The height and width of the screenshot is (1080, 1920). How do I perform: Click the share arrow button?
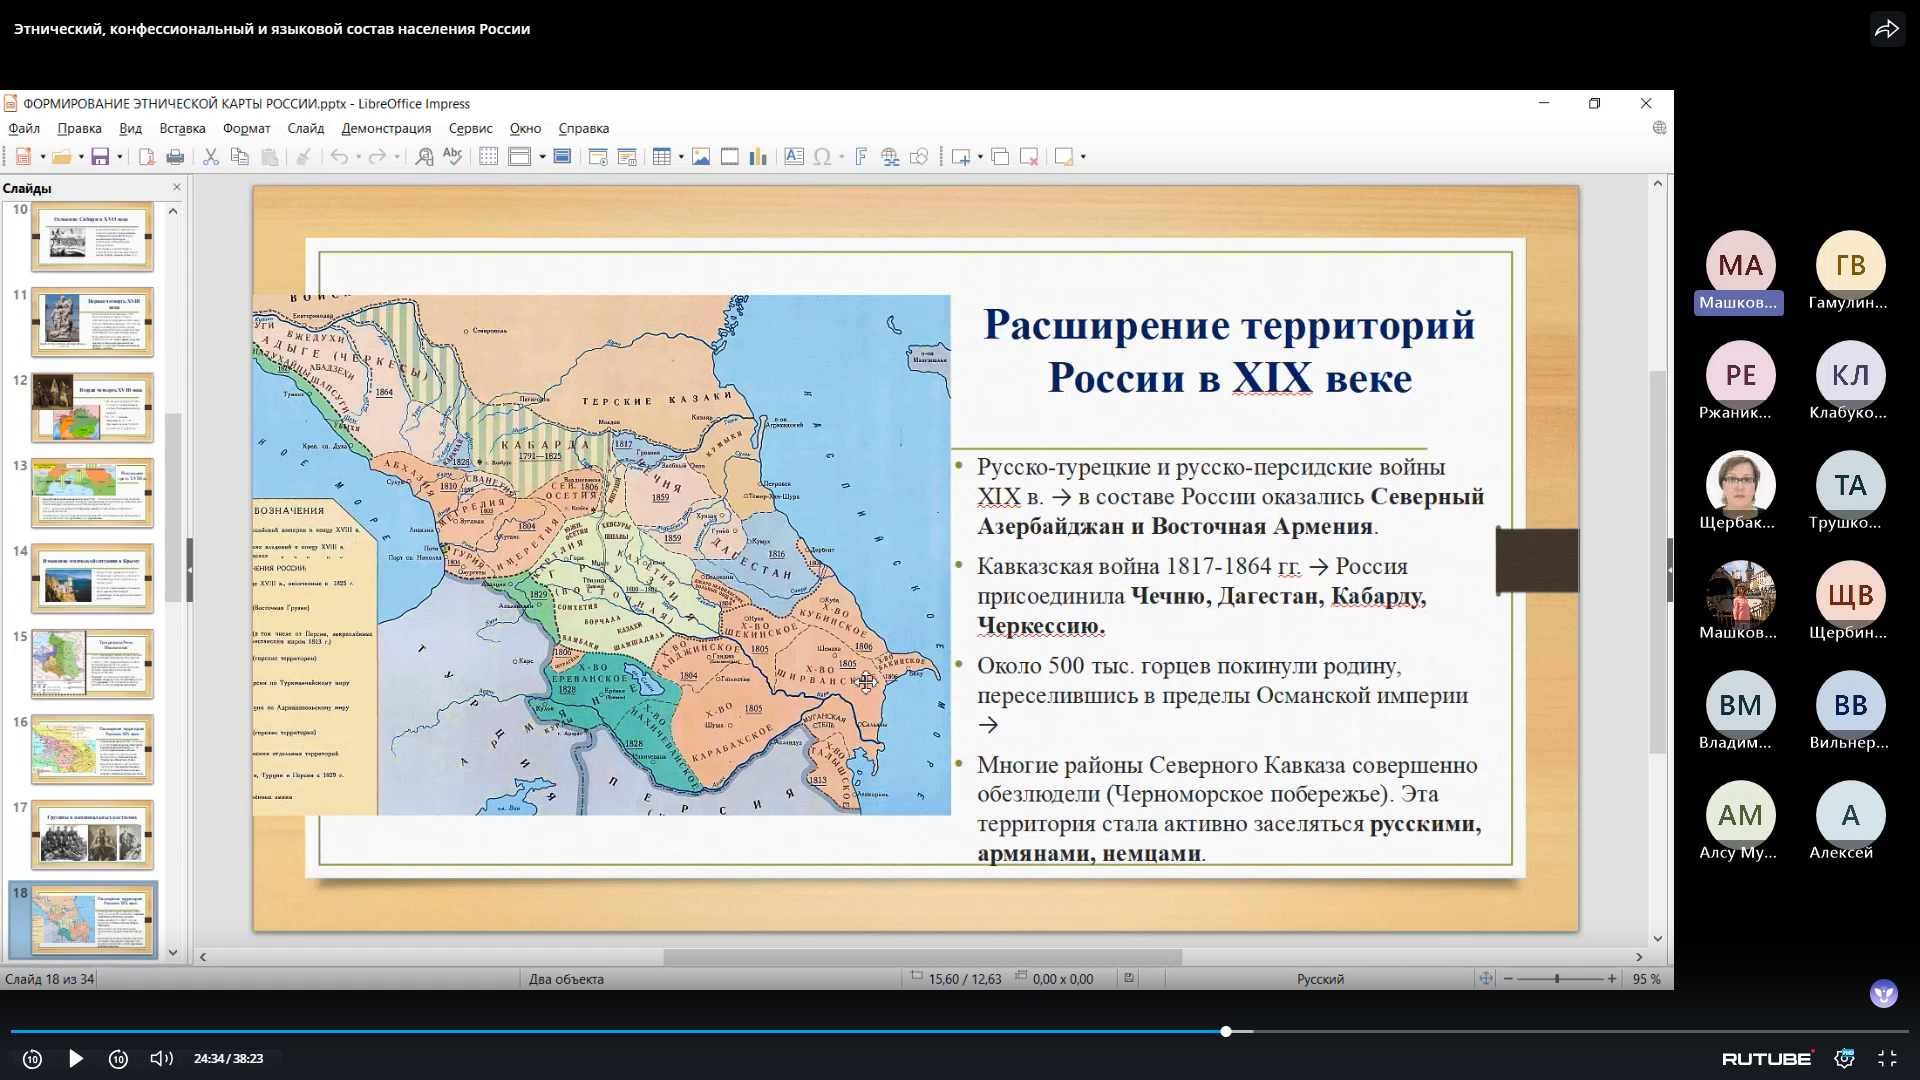pyautogui.click(x=1886, y=29)
